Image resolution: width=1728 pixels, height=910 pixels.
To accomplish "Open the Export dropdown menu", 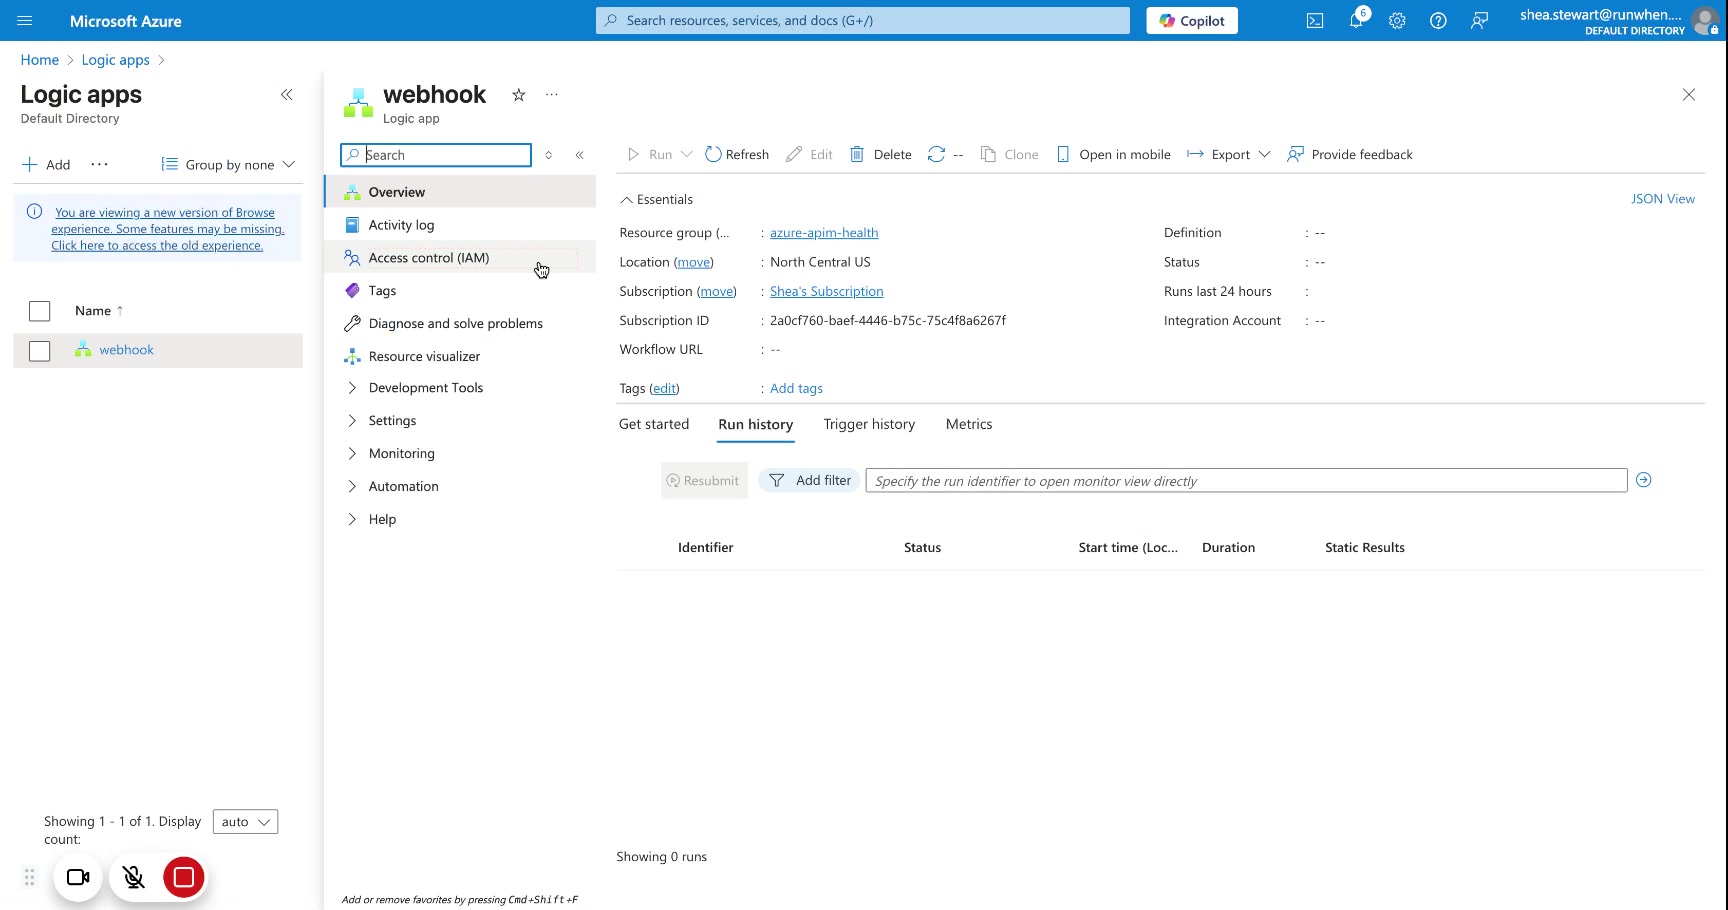I will tap(1229, 154).
